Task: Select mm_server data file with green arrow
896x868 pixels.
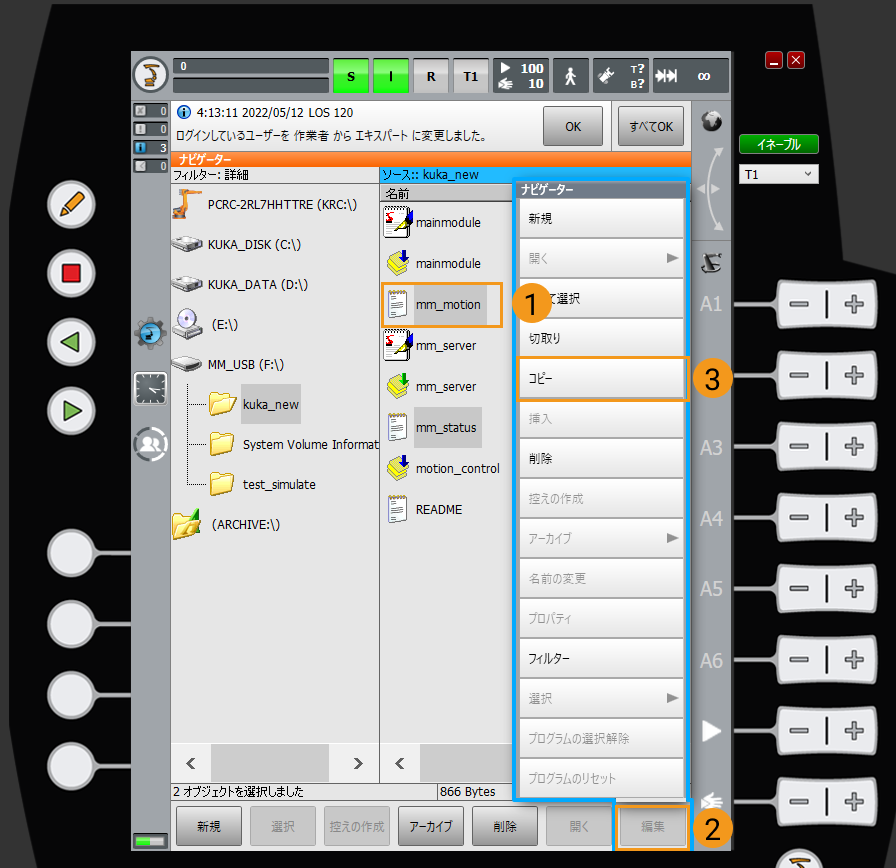Action: 430,387
